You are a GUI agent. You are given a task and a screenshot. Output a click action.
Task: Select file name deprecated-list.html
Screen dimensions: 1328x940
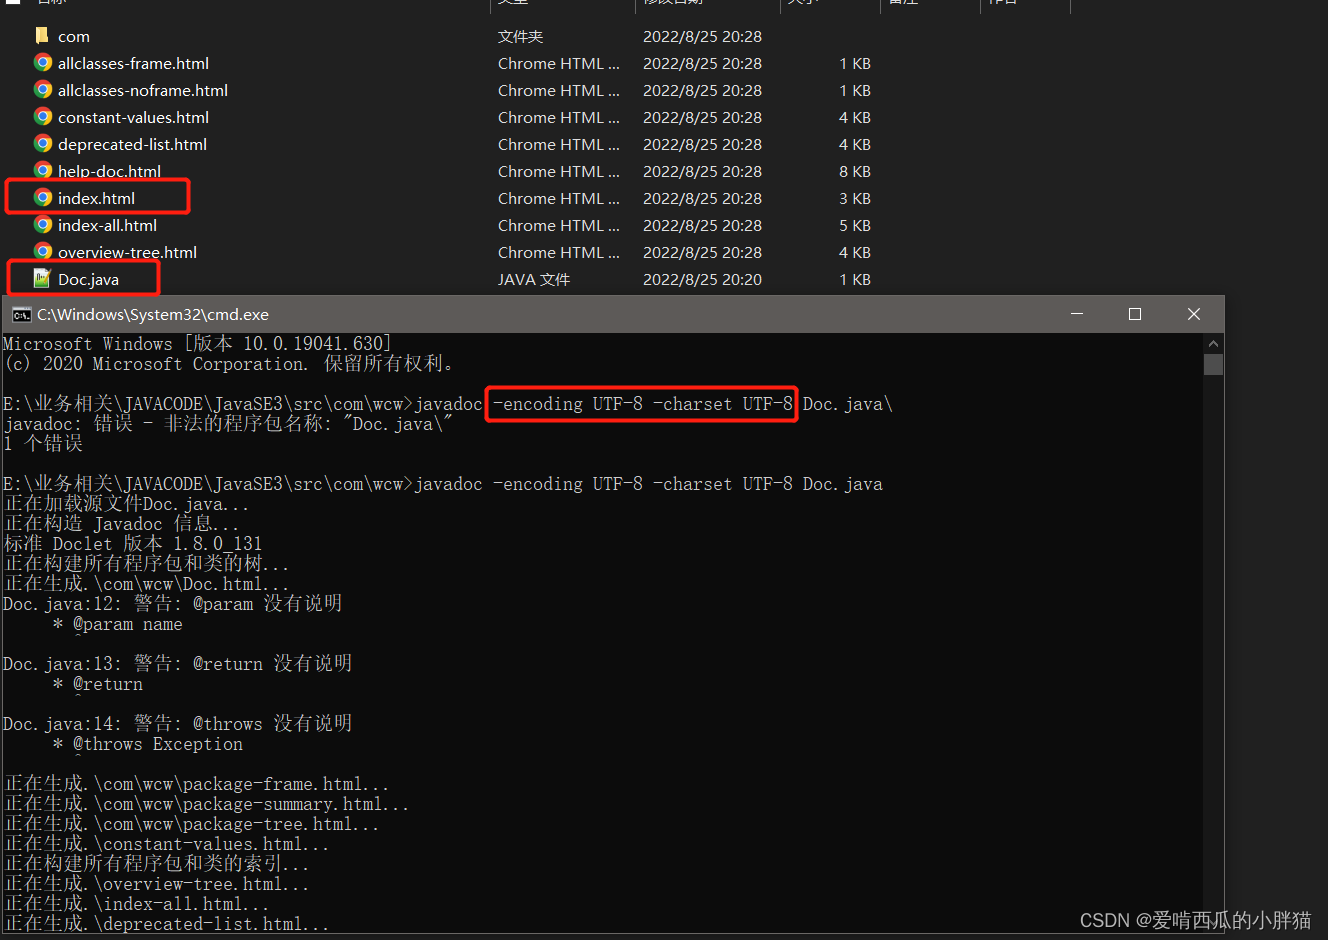point(132,144)
